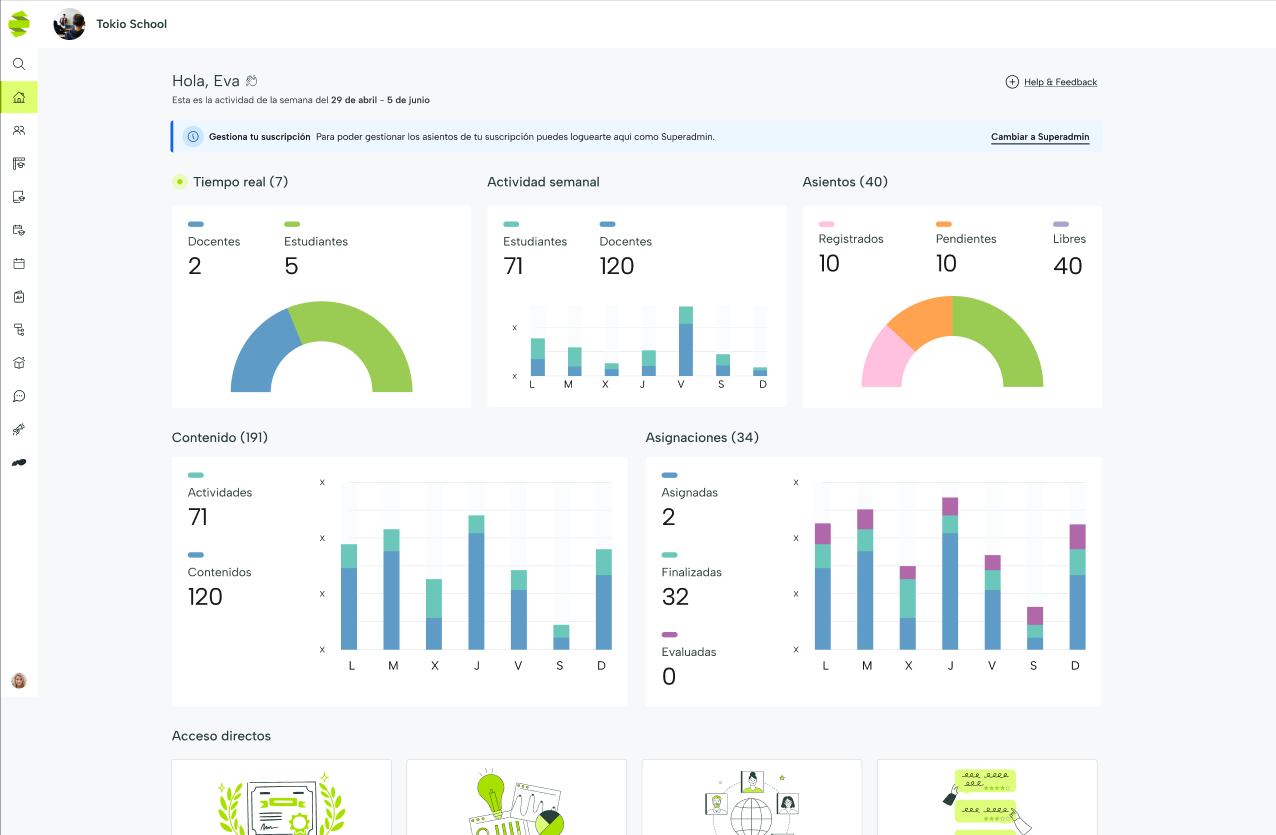Click the Tokio School name in header
Image resolution: width=1276 pixels, height=835 pixels.
pyautogui.click(x=131, y=24)
